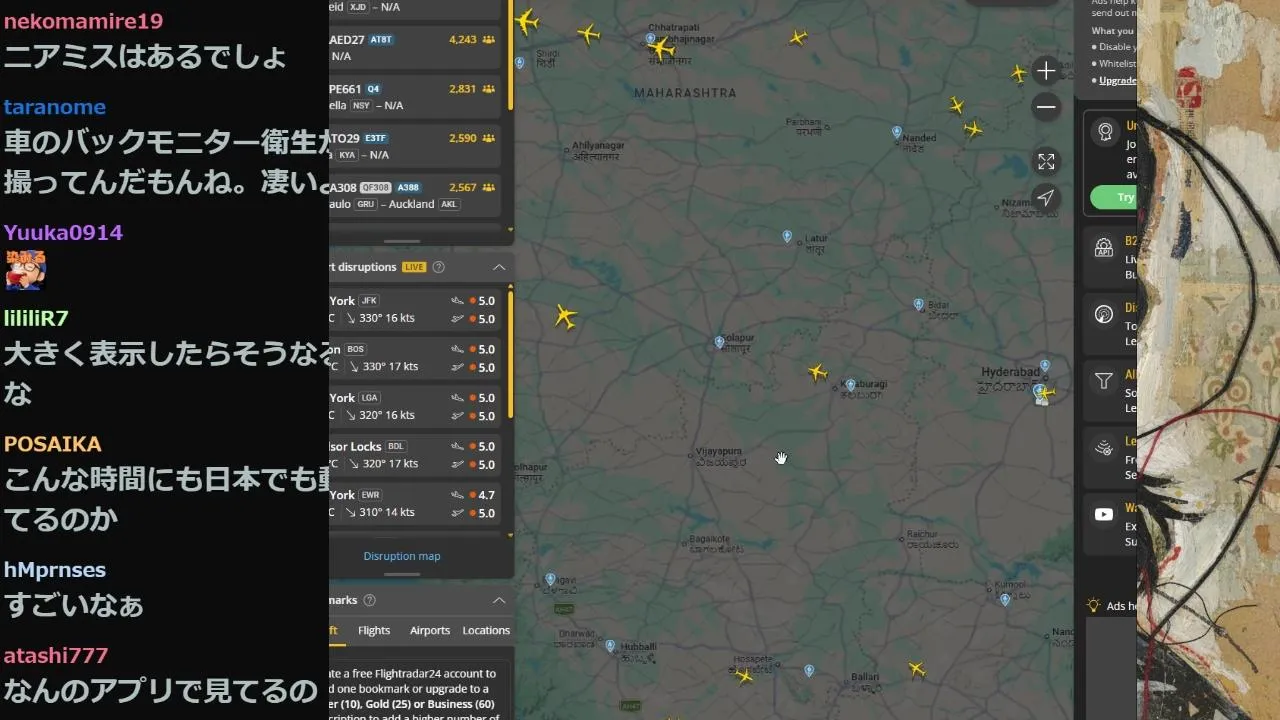Toggle fullscreen map view icon

(x=1046, y=161)
